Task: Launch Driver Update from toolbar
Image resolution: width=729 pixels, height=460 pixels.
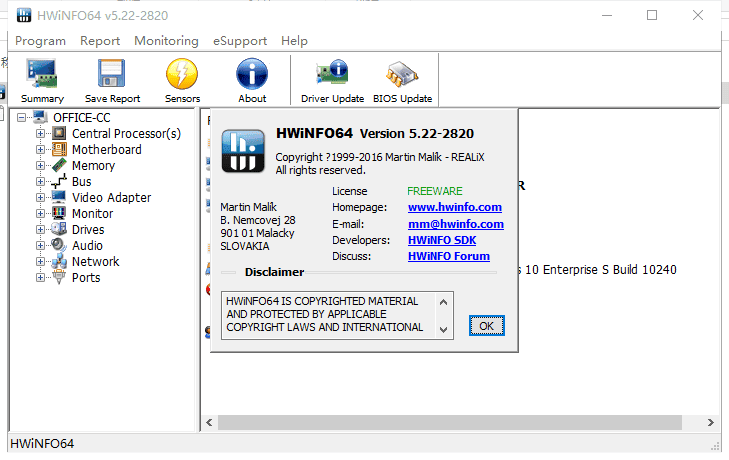Action: [x=332, y=75]
